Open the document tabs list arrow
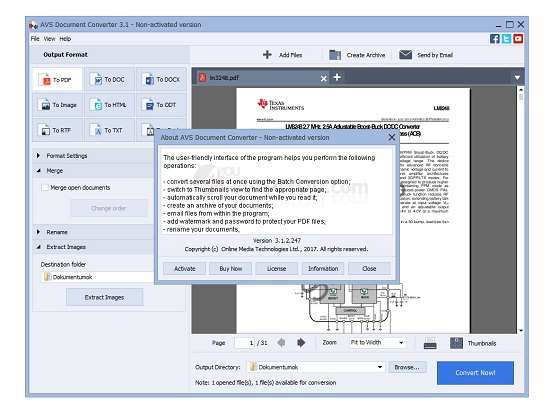This screenshot has width=550, height=417. coord(517,78)
